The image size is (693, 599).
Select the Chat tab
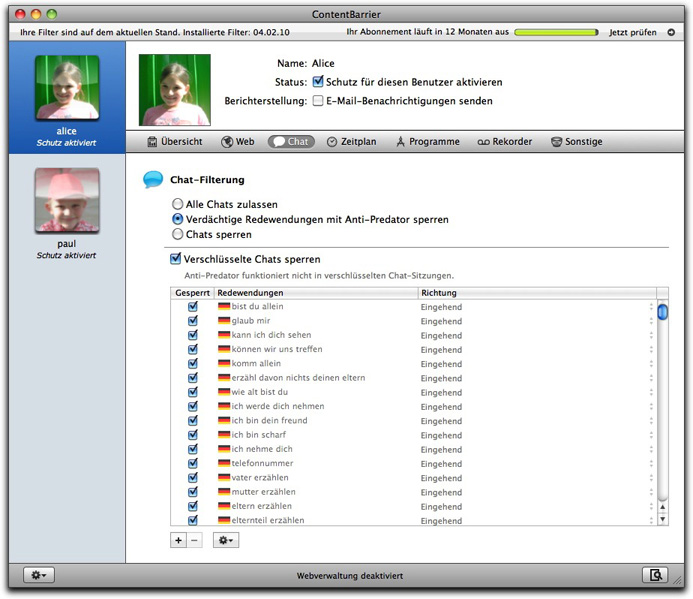291,141
